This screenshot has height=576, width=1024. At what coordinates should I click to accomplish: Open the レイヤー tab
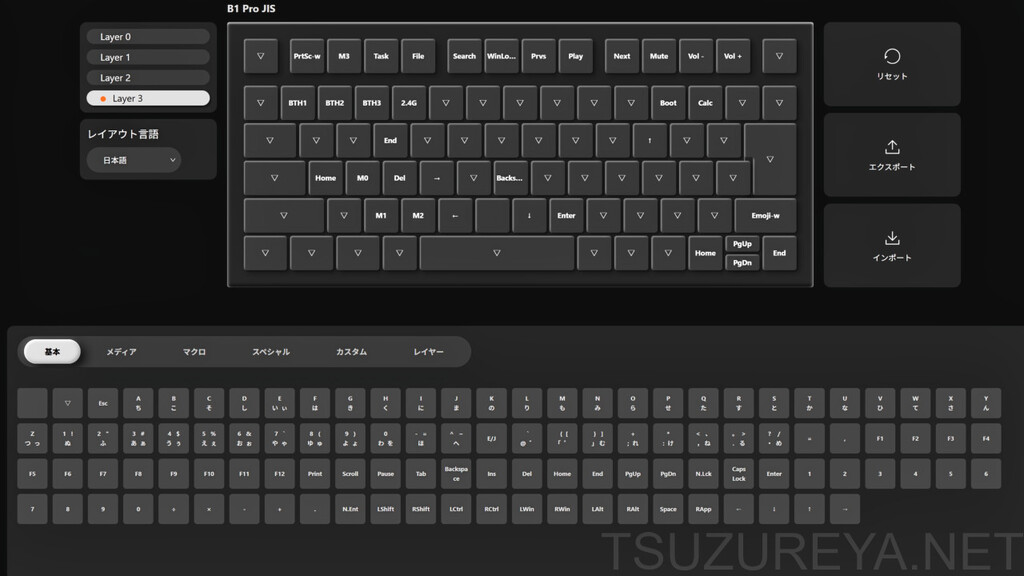(x=428, y=352)
